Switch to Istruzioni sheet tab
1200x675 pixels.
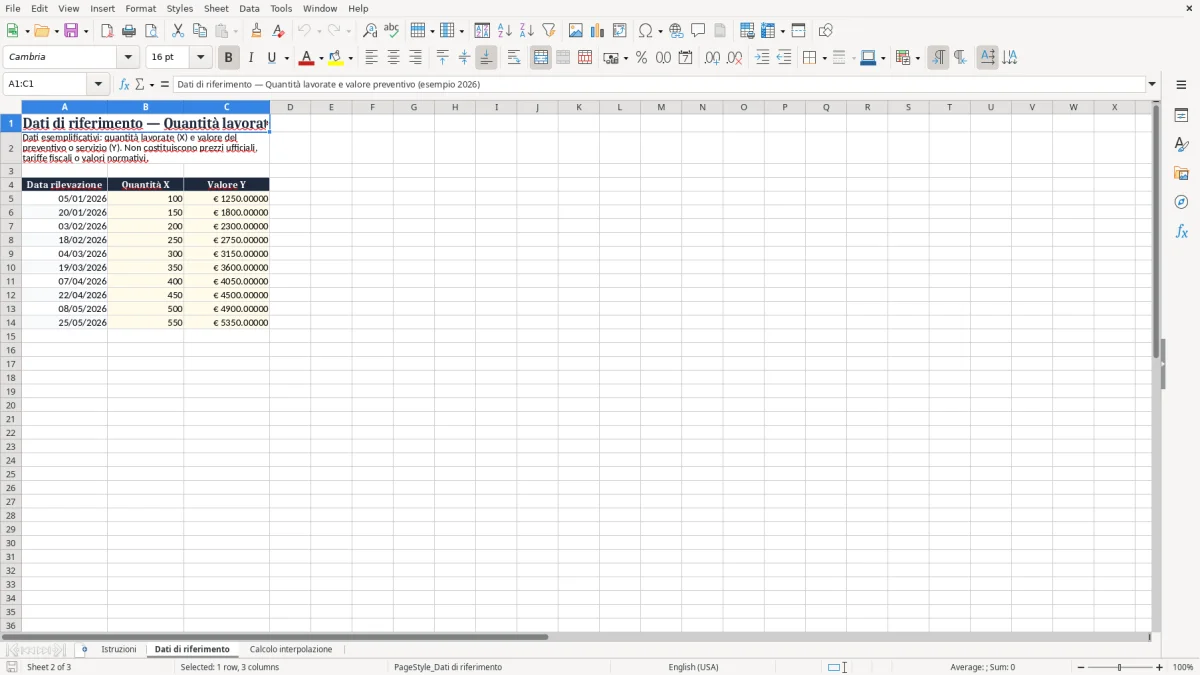[119, 650]
